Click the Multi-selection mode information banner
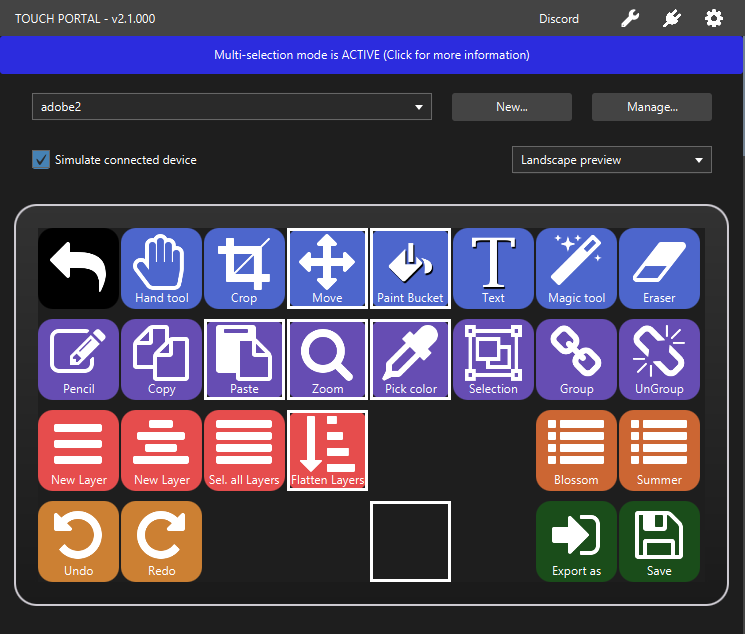The height and width of the screenshot is (634, 745). click(x=372, y=55)
